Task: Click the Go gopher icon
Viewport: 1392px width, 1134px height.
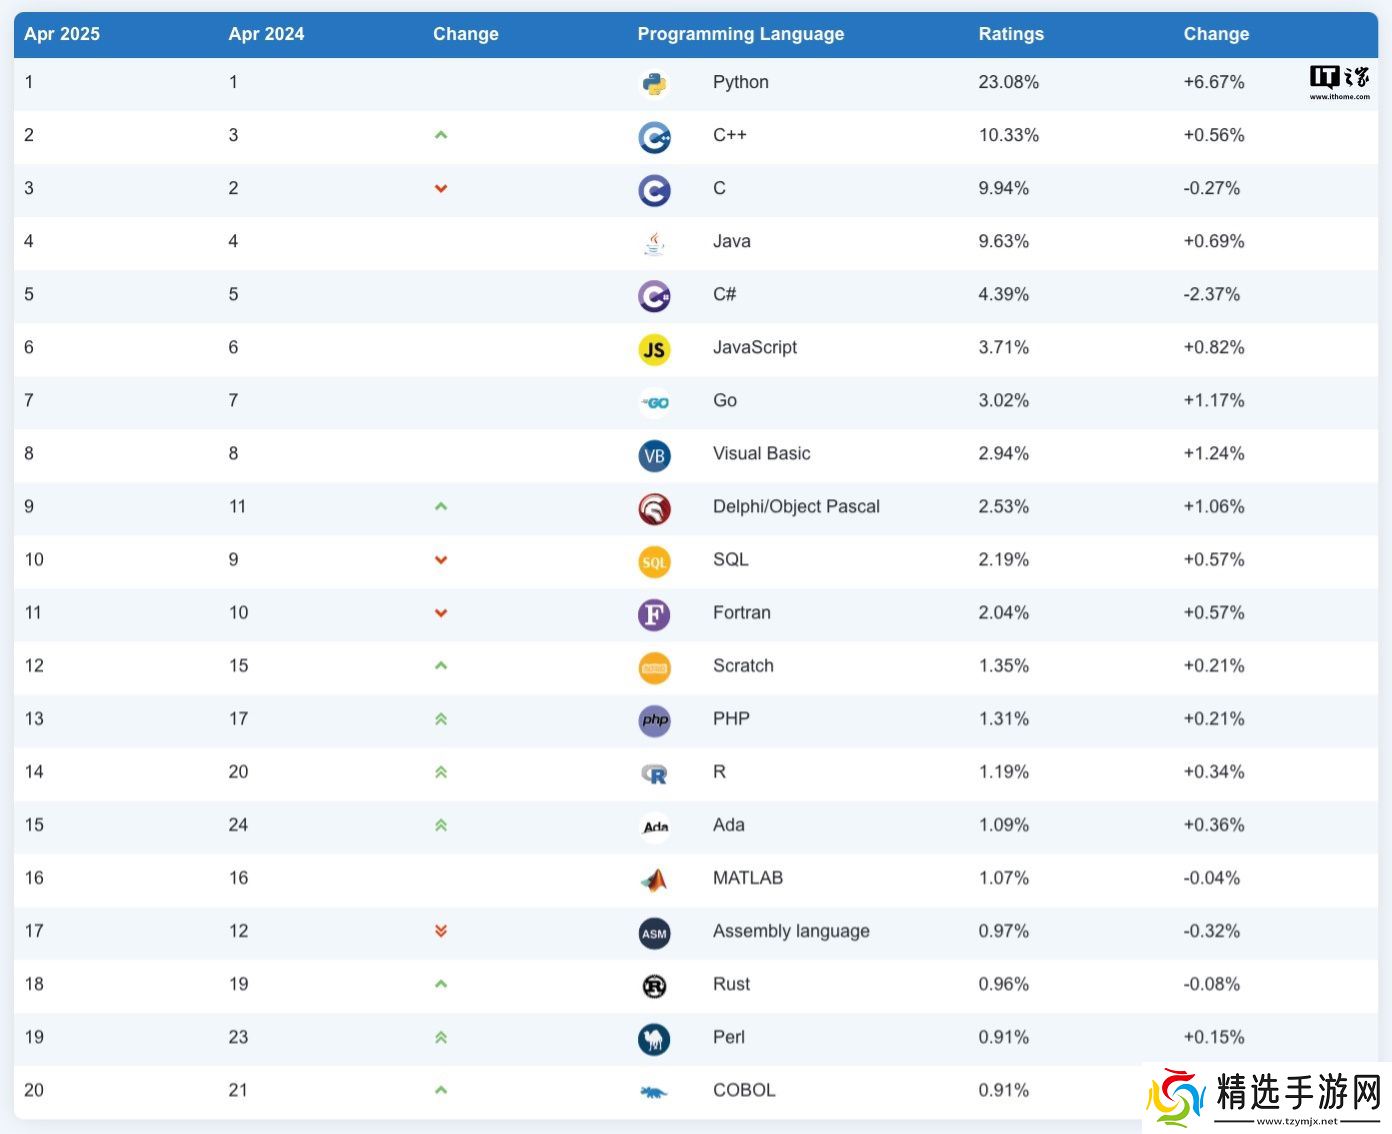Action: coord(654,402)
